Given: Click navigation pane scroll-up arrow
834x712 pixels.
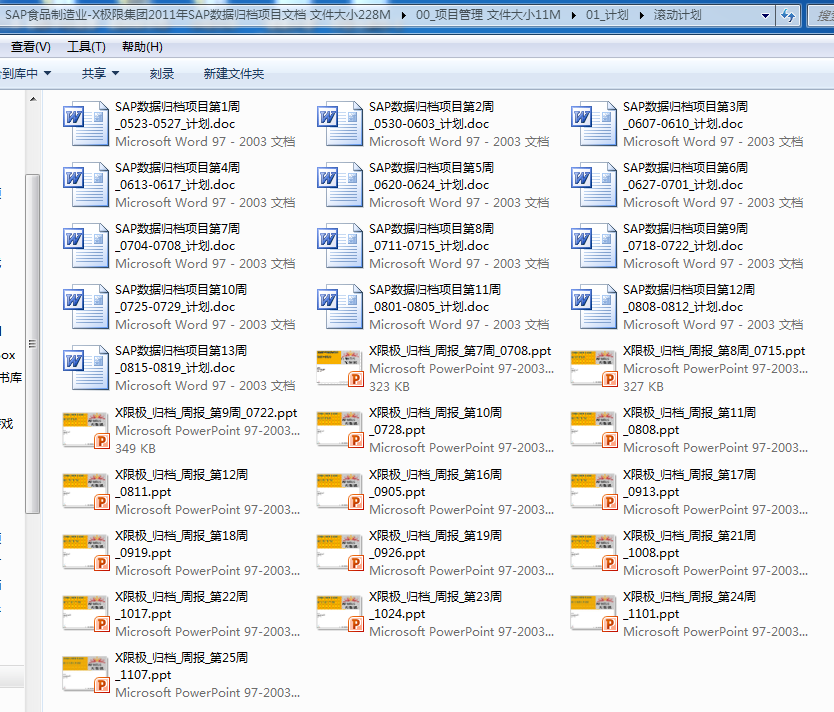Looking at the screenshot, I should click(33, 99).
